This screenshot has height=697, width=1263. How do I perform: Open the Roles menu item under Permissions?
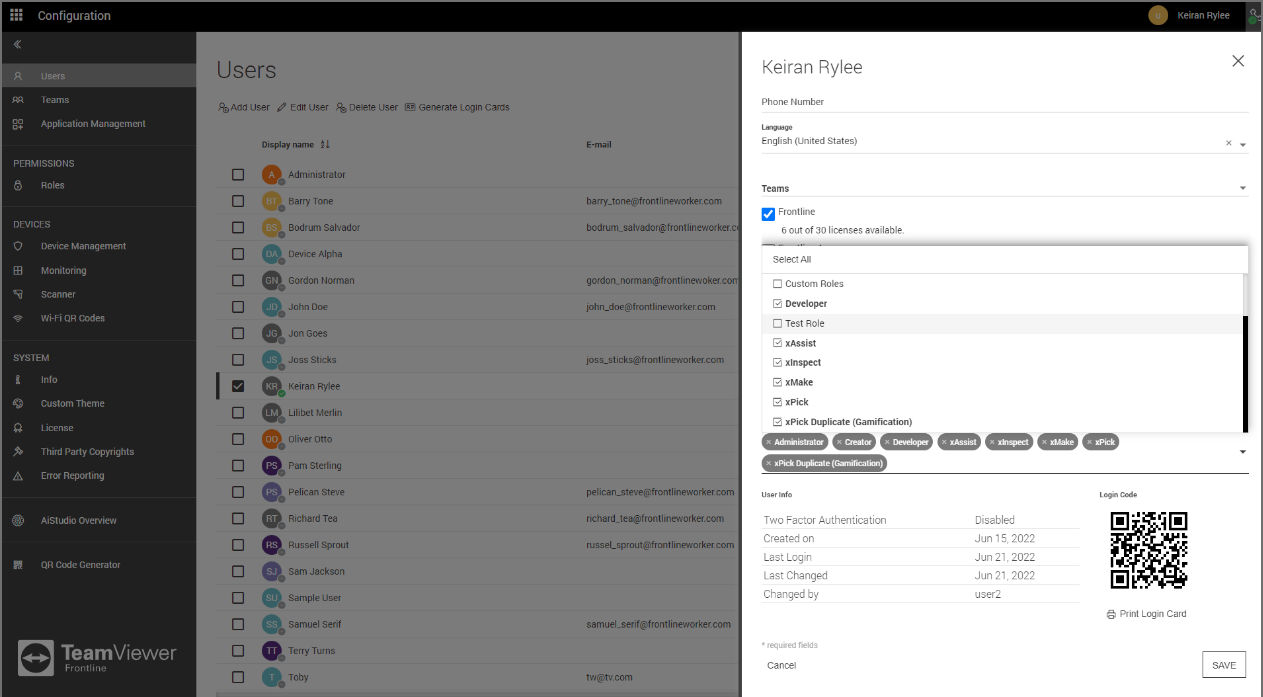(52, 185)
